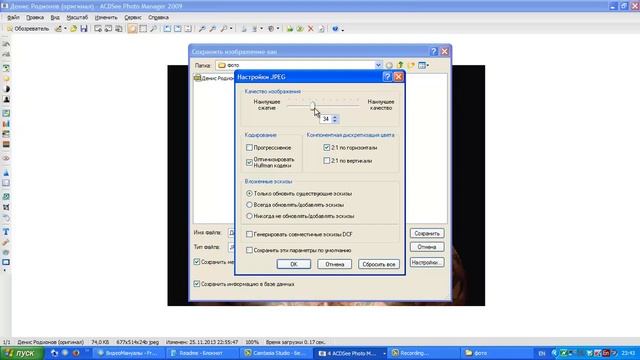The width and height of the screenshot is (640, 360).
Task: Click the red X Delete icon in toolbar
Action: (x=311, y=29)
